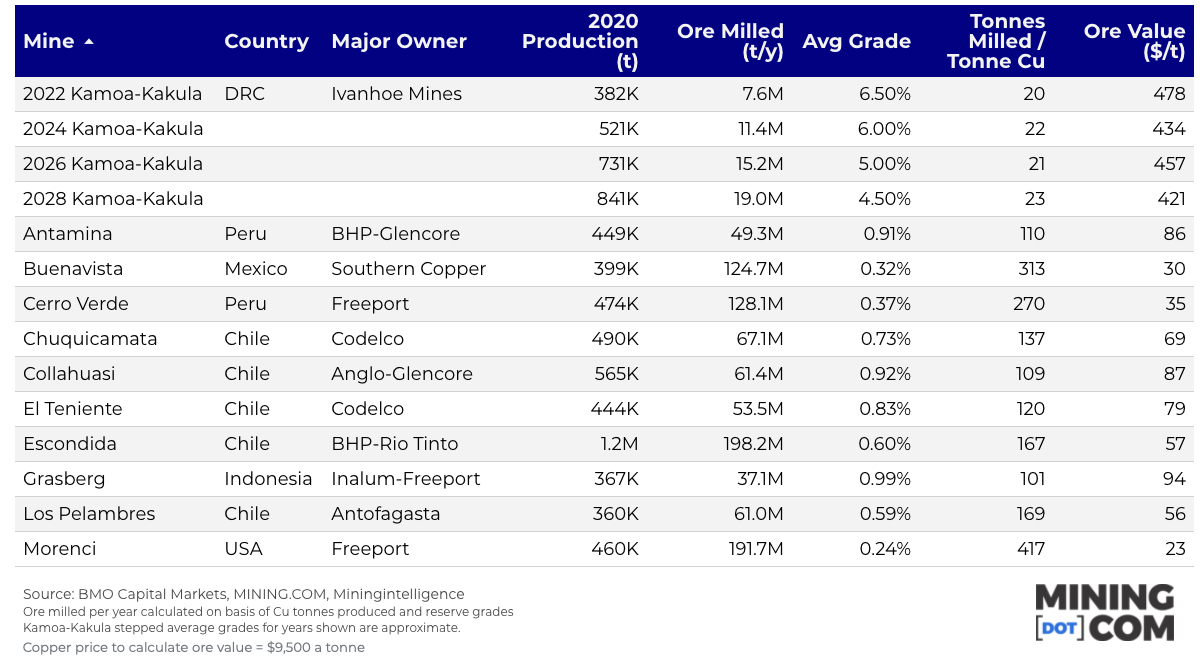
Task: Click the sort arrow beside the Mine header
Action: (x=89, y=42)
